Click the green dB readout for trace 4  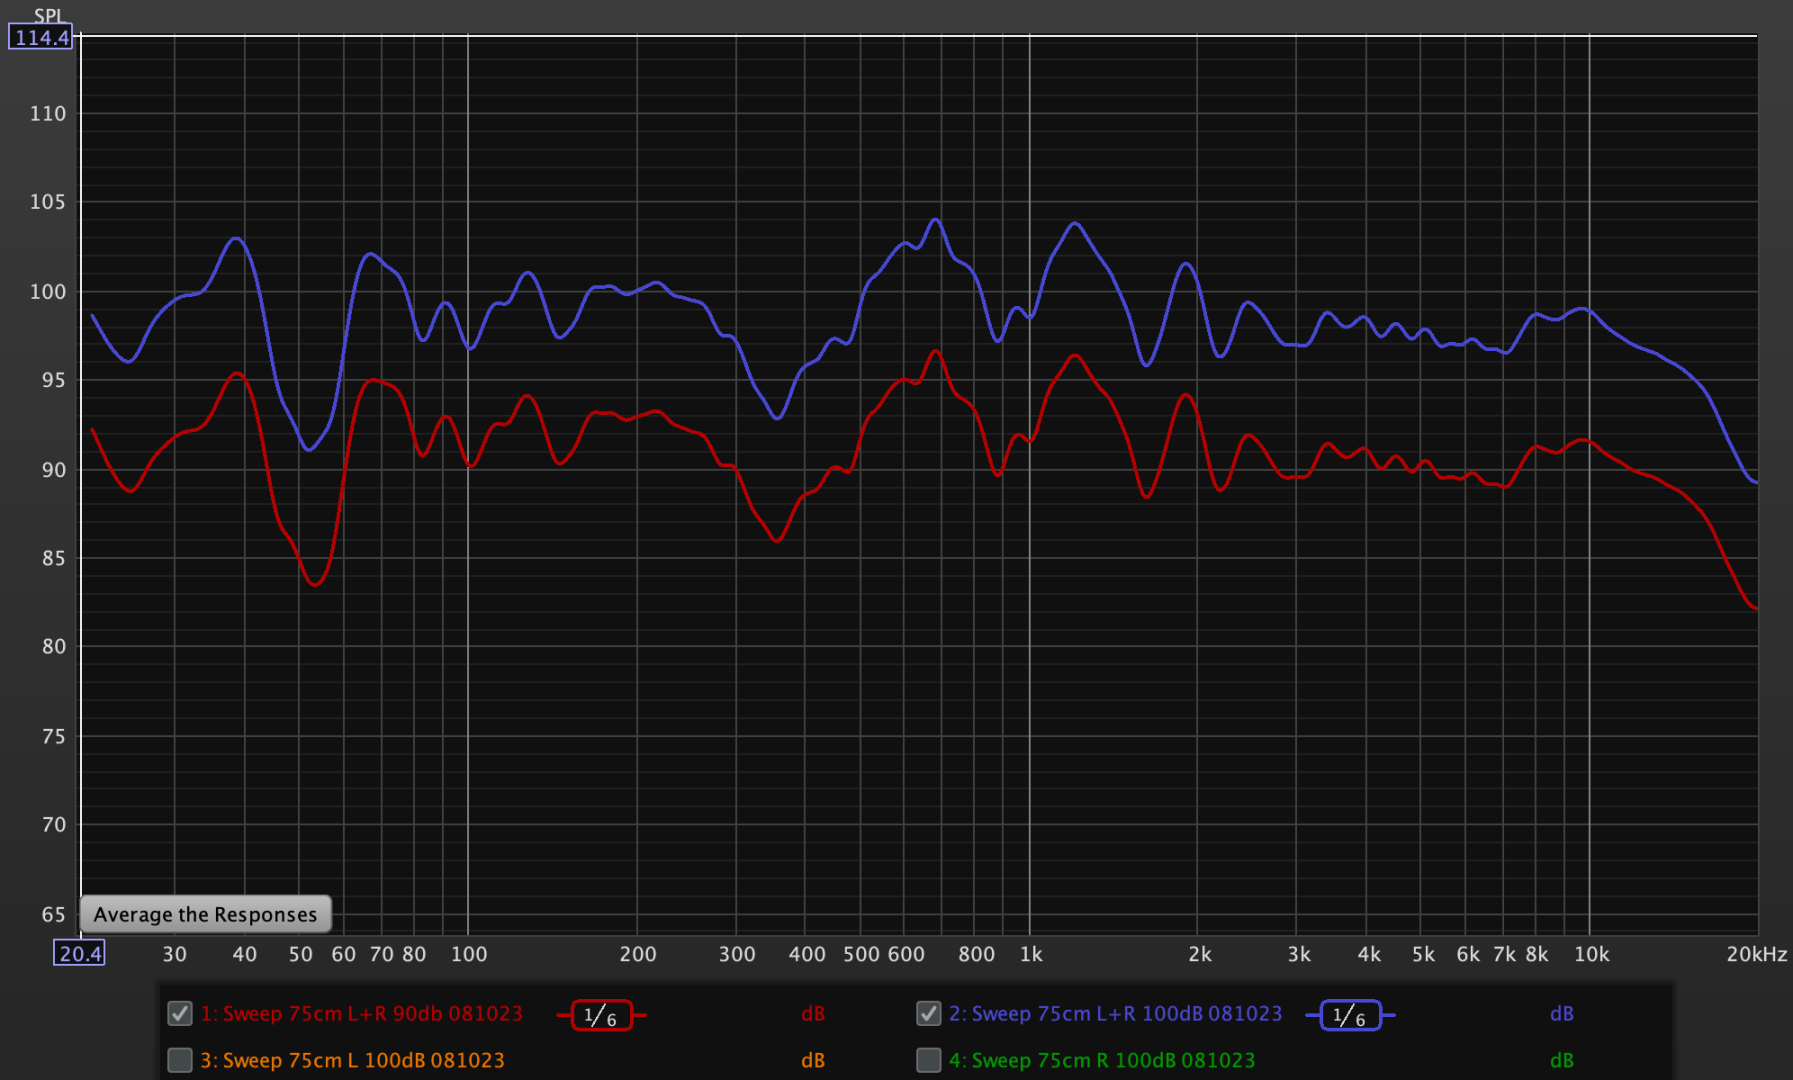pyautogui.click(x=1562, y=1060)
